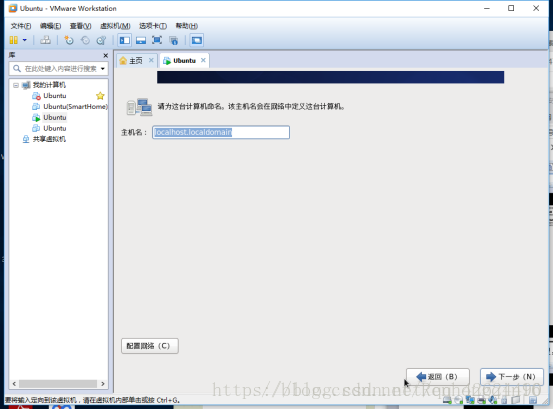Click the magnifier icon in library search

coord(17,68)
